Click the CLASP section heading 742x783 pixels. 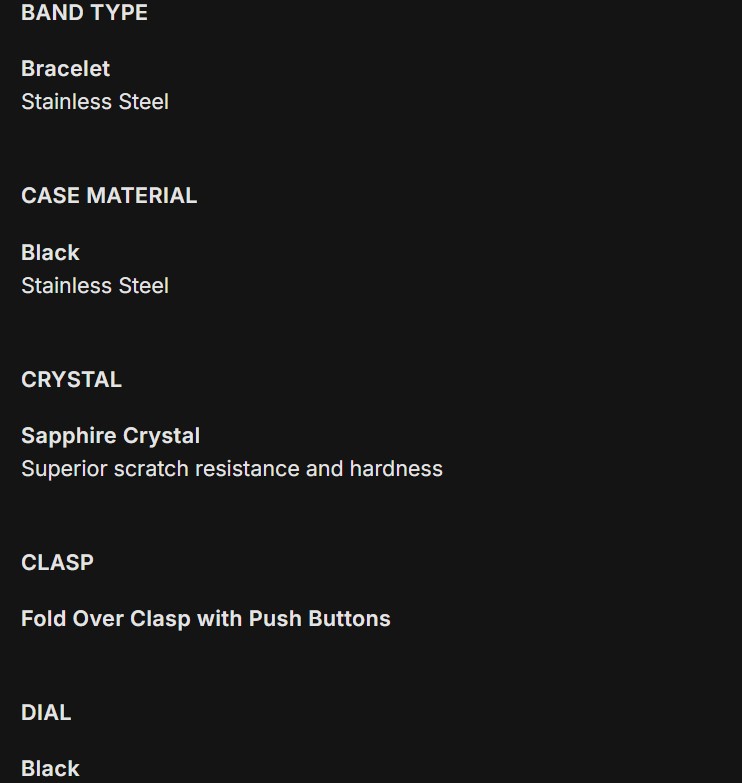(57, 563)
